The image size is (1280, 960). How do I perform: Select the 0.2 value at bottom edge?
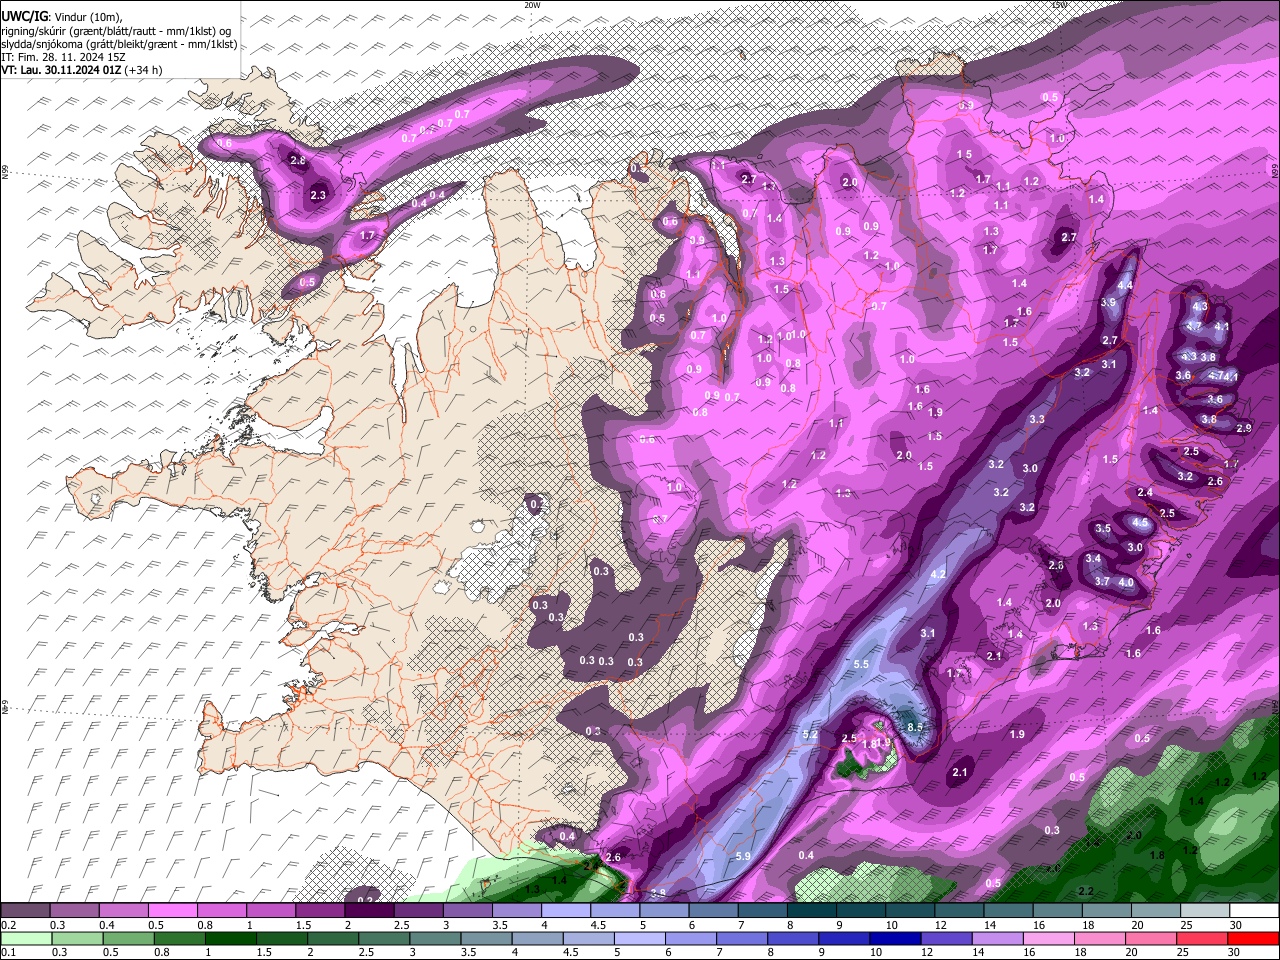[x=365, y=900]
